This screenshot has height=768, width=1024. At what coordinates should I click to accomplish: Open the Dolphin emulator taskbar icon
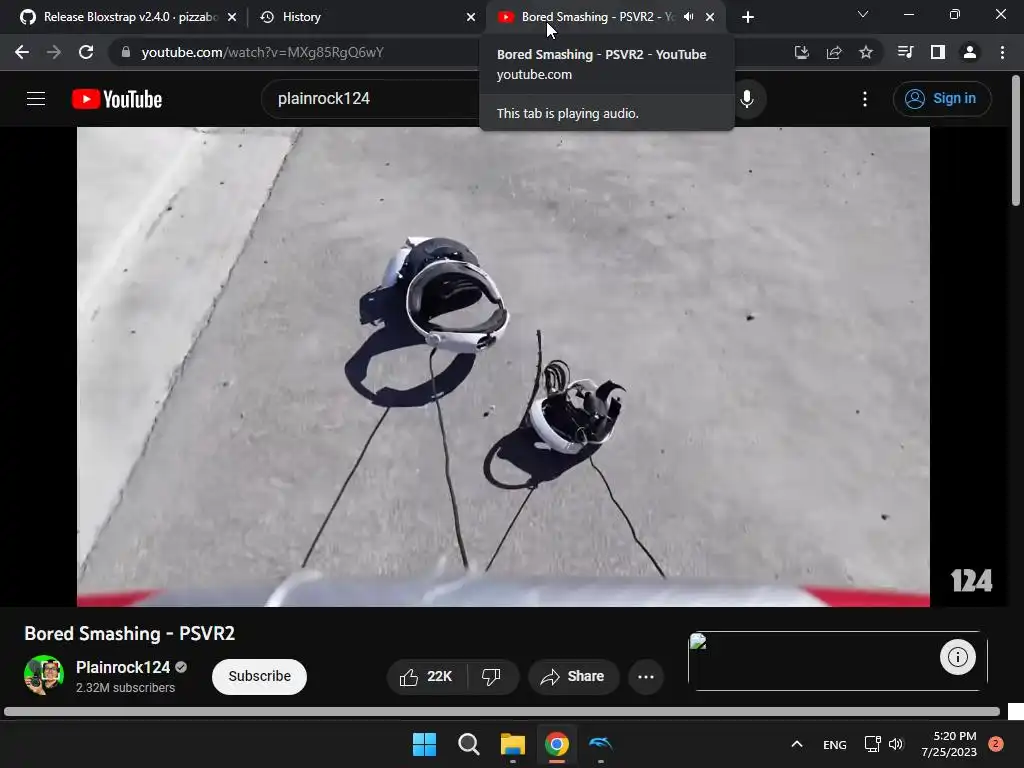coord(601,744)
